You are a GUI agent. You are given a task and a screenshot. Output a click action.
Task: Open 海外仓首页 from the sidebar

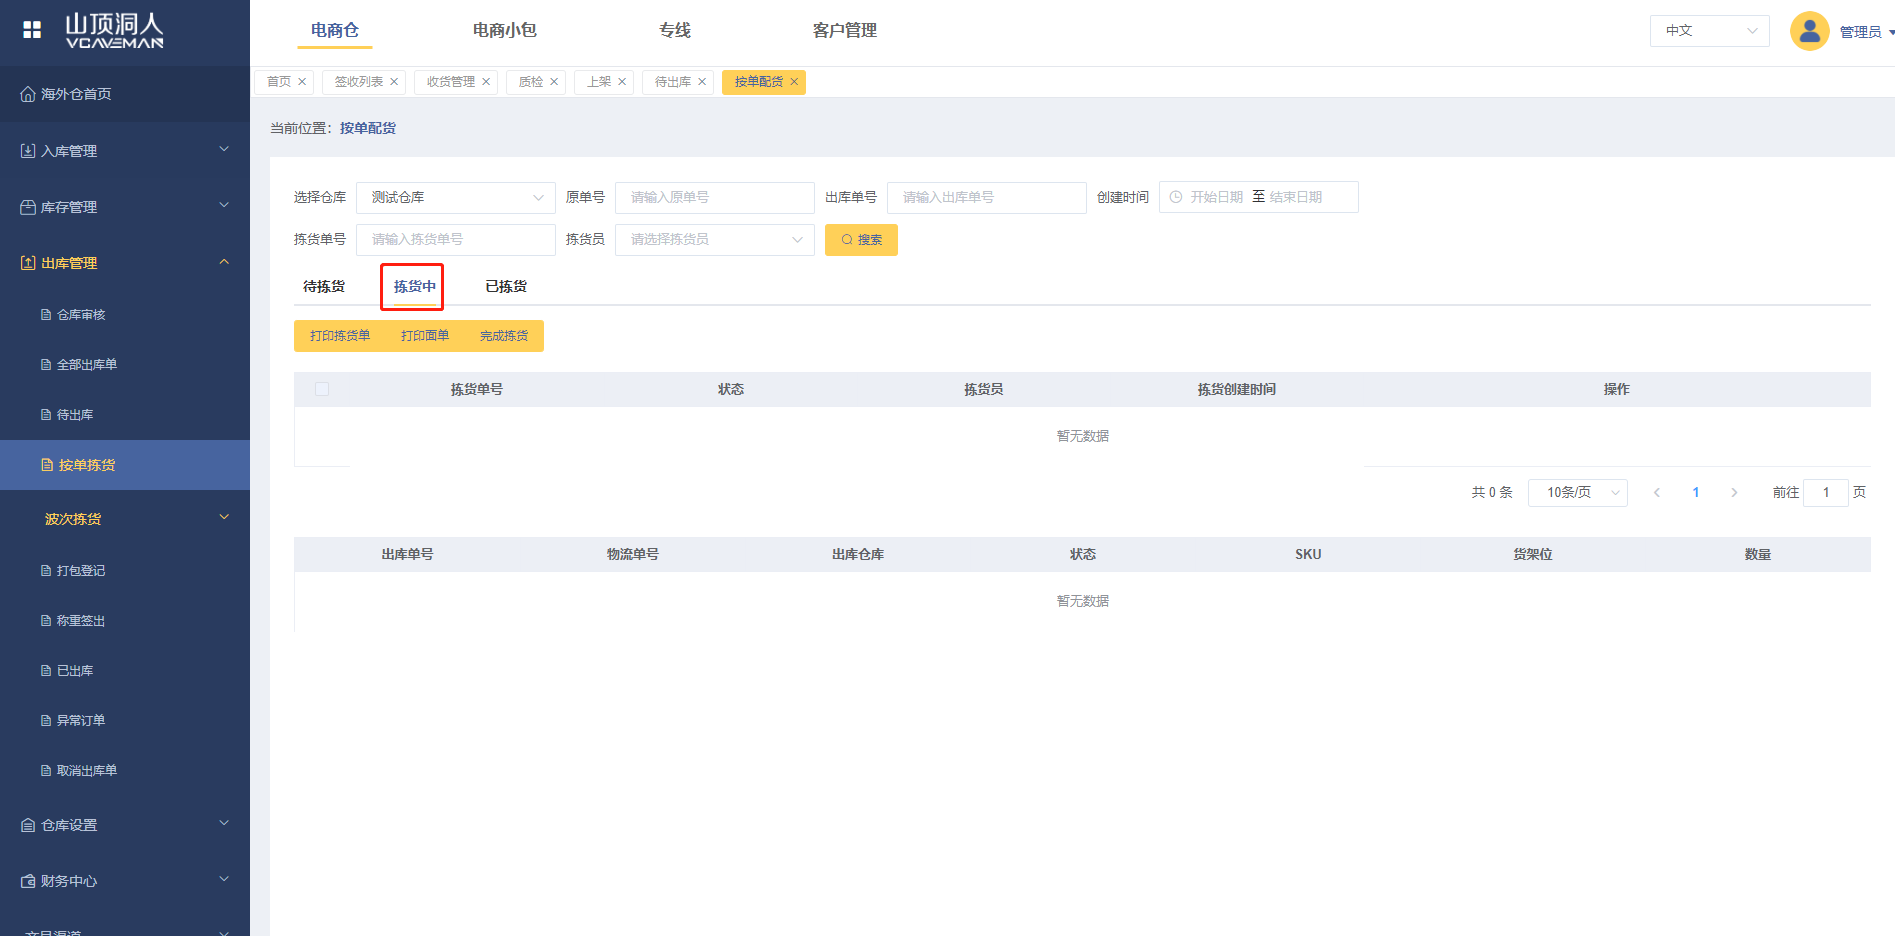coord(76,94)
